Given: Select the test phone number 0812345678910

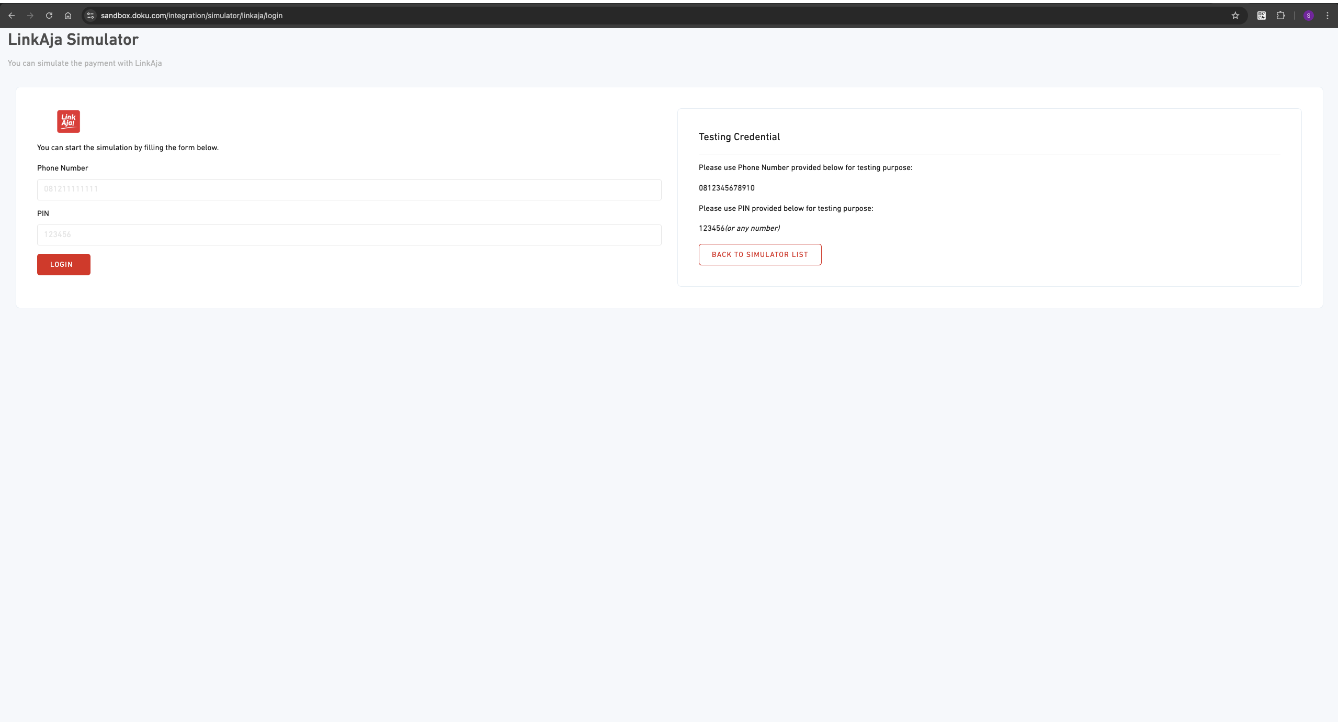Looking at the screenshot, I should coord(727,188).
